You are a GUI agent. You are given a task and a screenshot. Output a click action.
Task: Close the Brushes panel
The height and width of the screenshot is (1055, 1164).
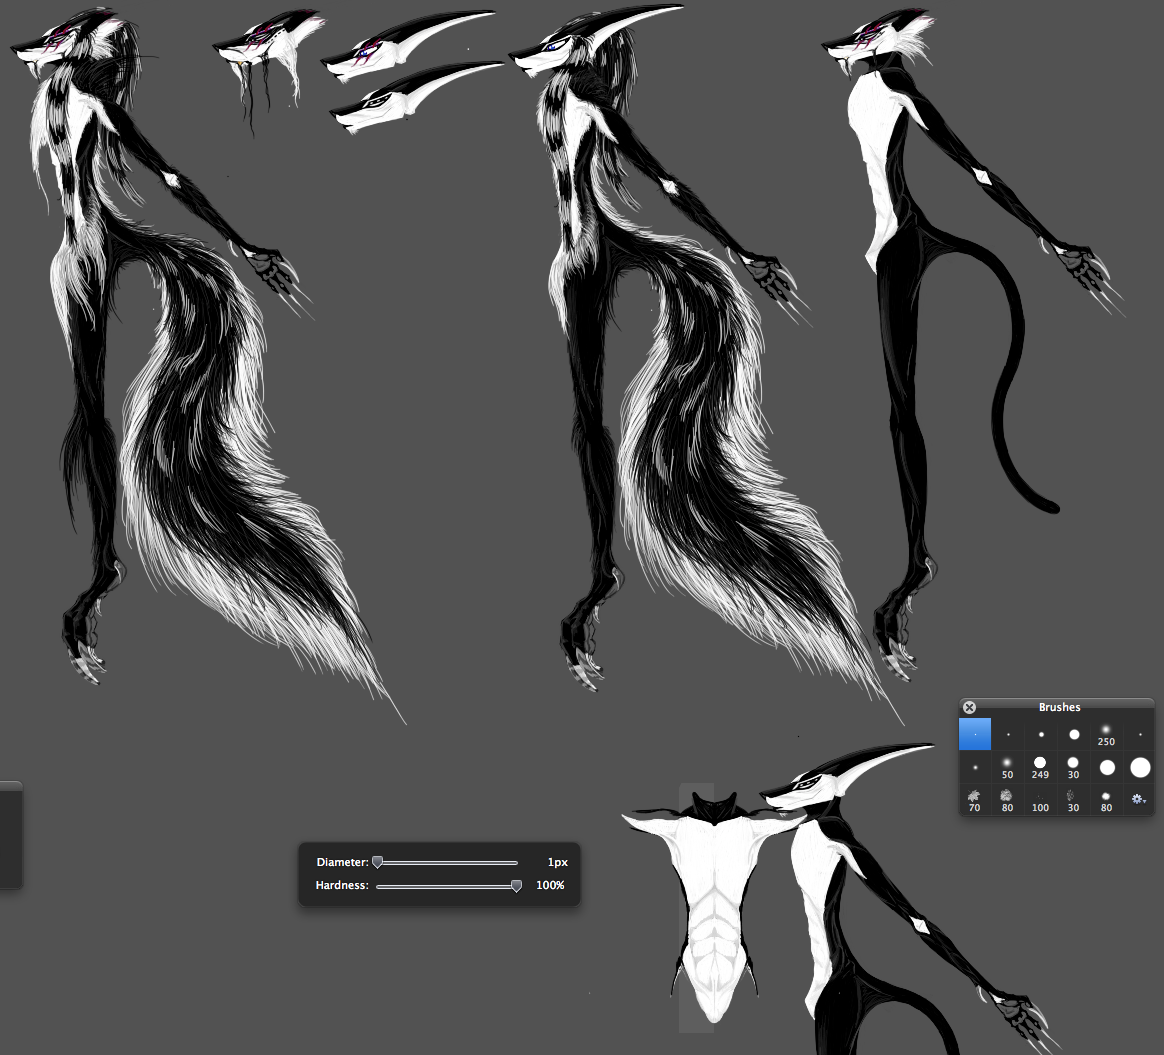coord(969,707)
